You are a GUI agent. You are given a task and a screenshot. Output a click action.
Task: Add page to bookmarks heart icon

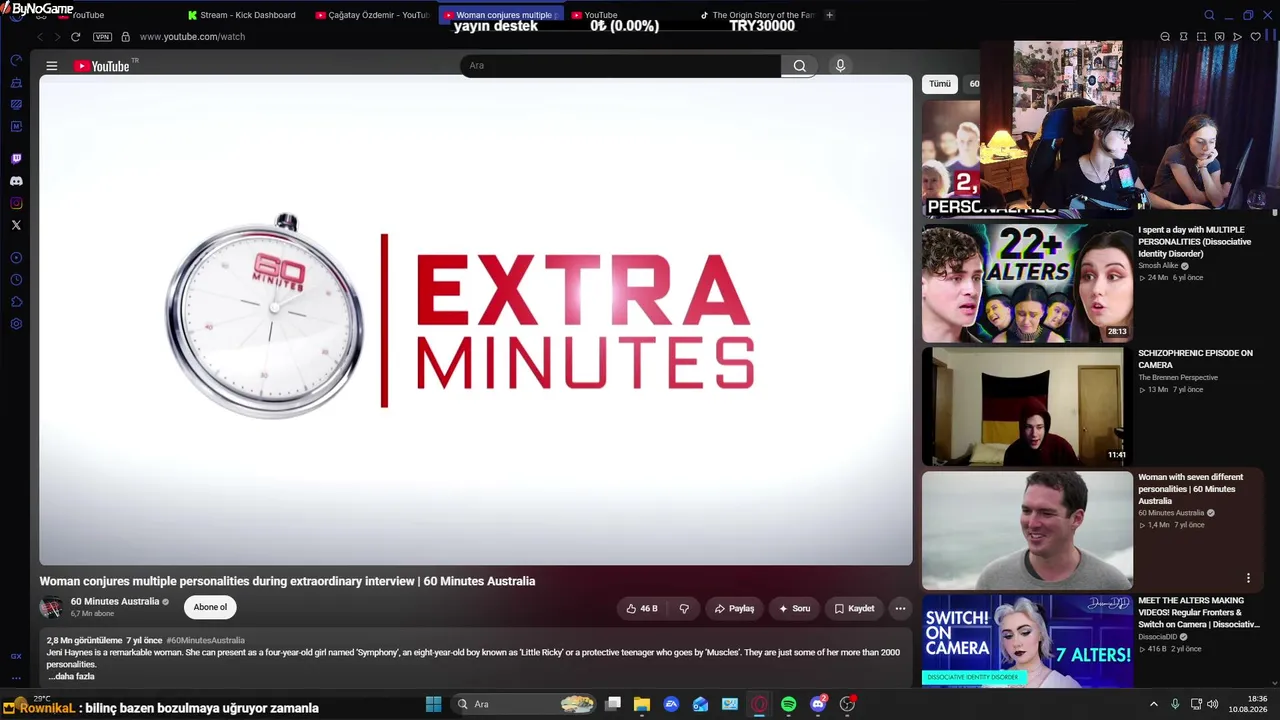click(1255, 37)
